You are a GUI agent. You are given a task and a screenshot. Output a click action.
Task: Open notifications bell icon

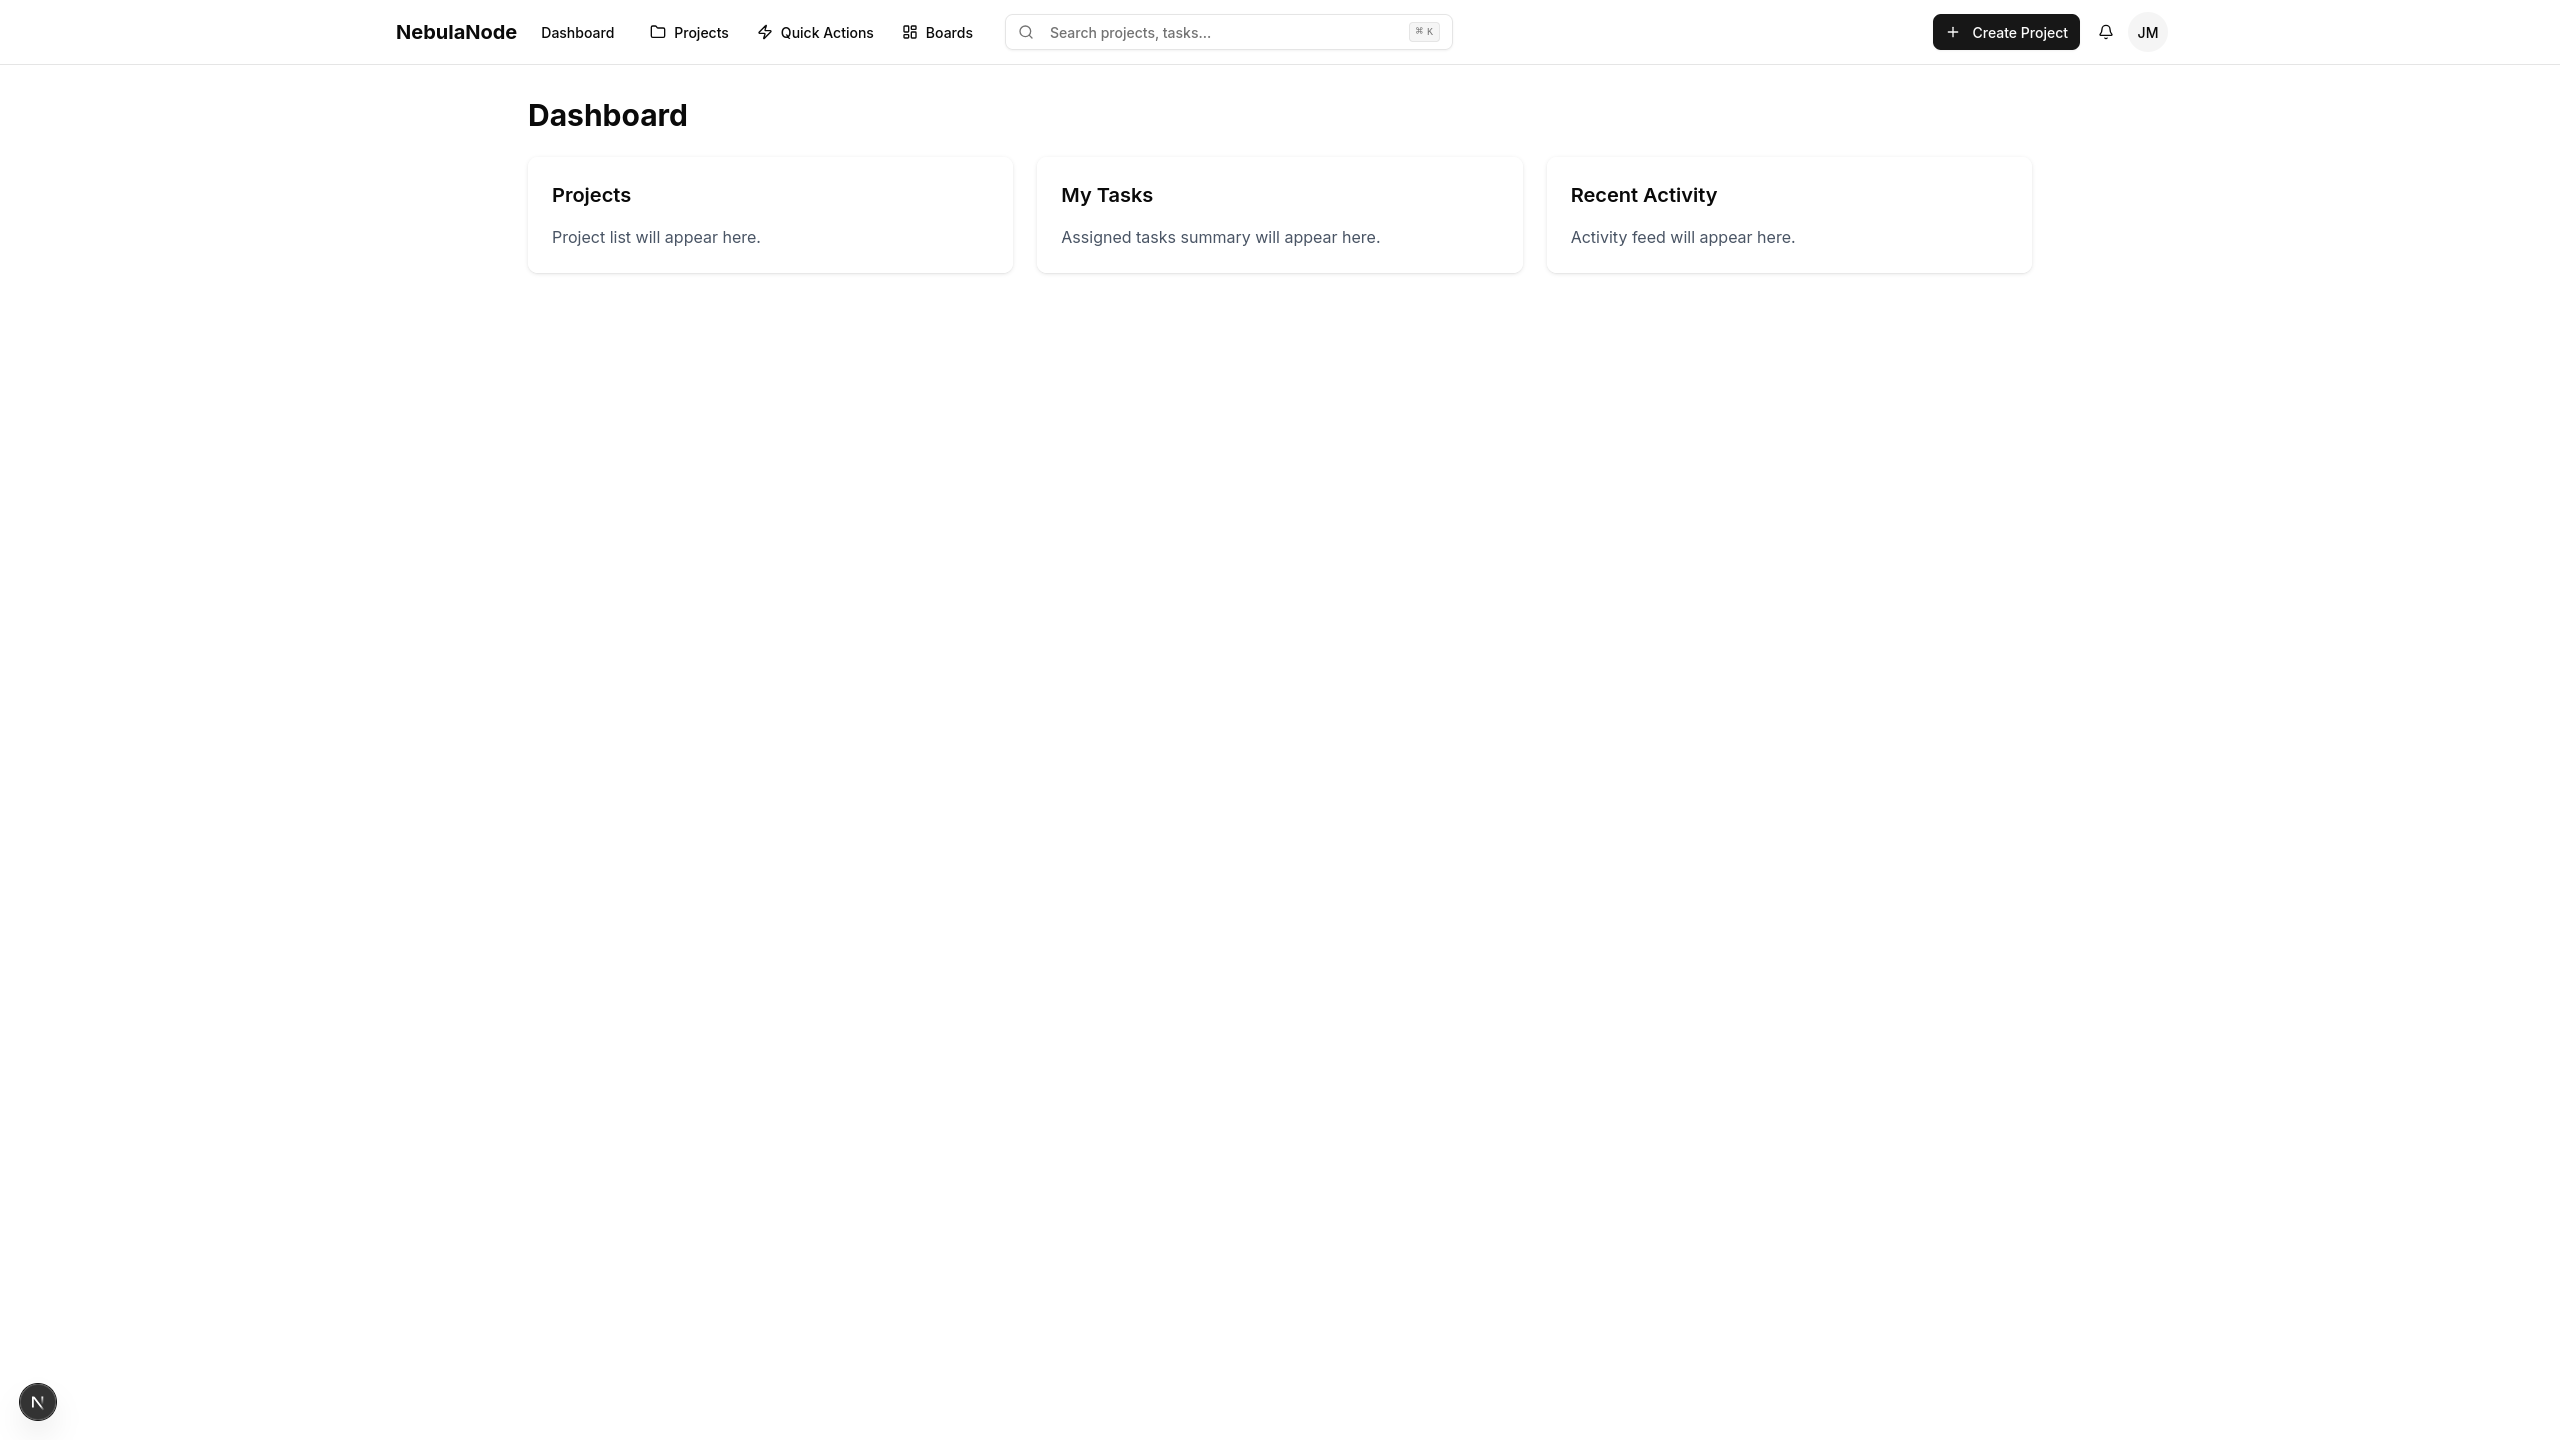click(2106, 32)
